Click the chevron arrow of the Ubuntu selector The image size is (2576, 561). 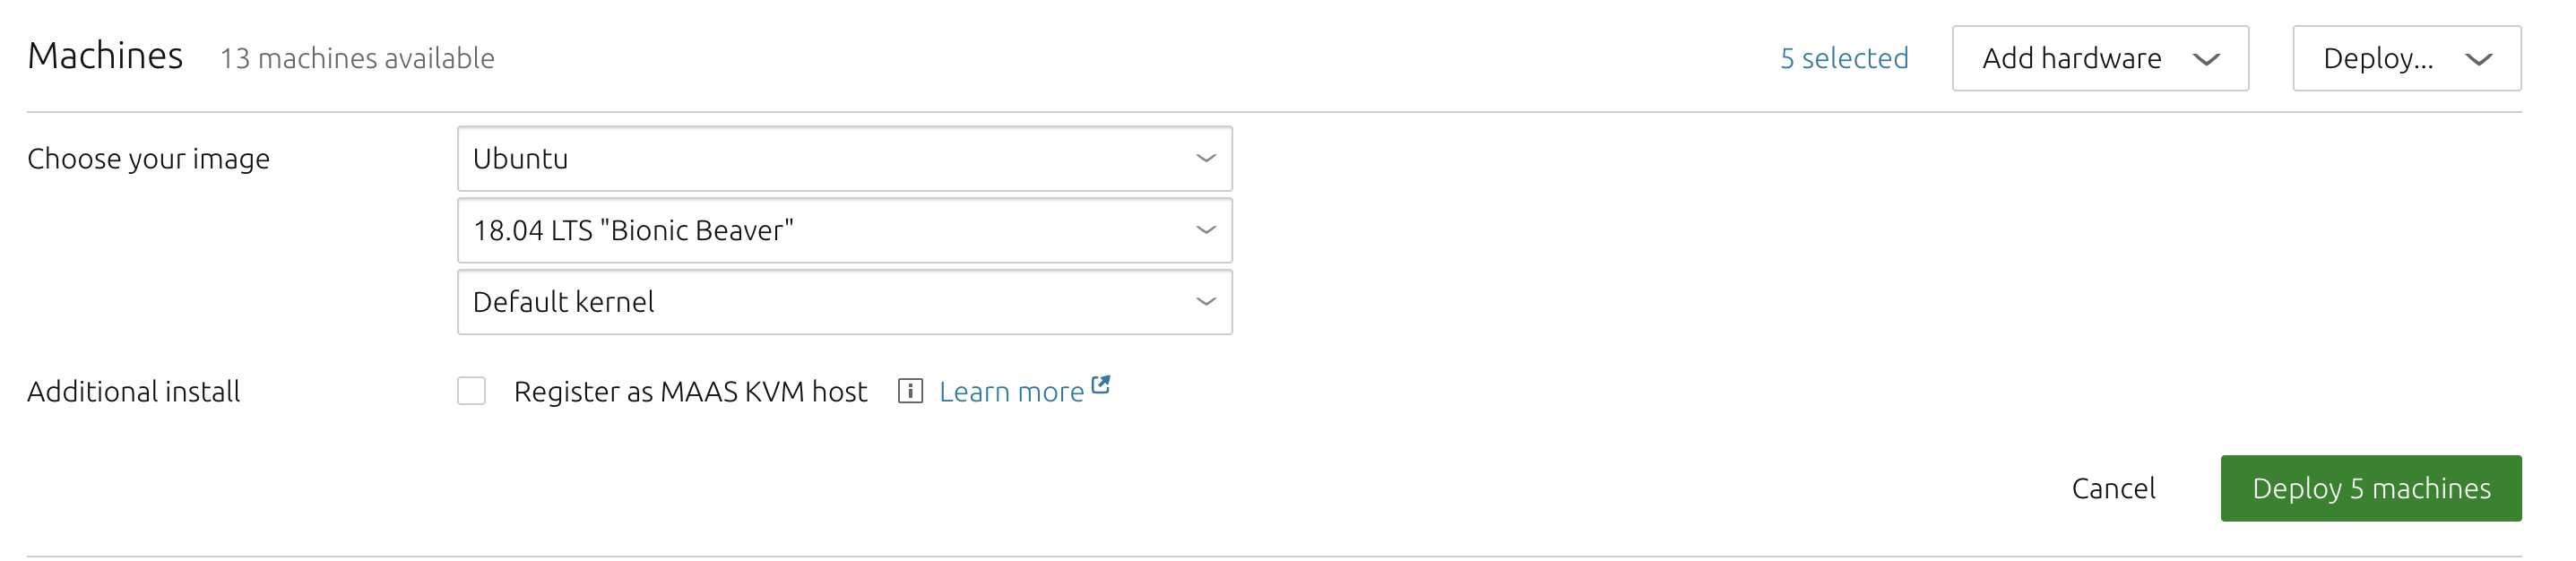click(x=1206, y=158)
